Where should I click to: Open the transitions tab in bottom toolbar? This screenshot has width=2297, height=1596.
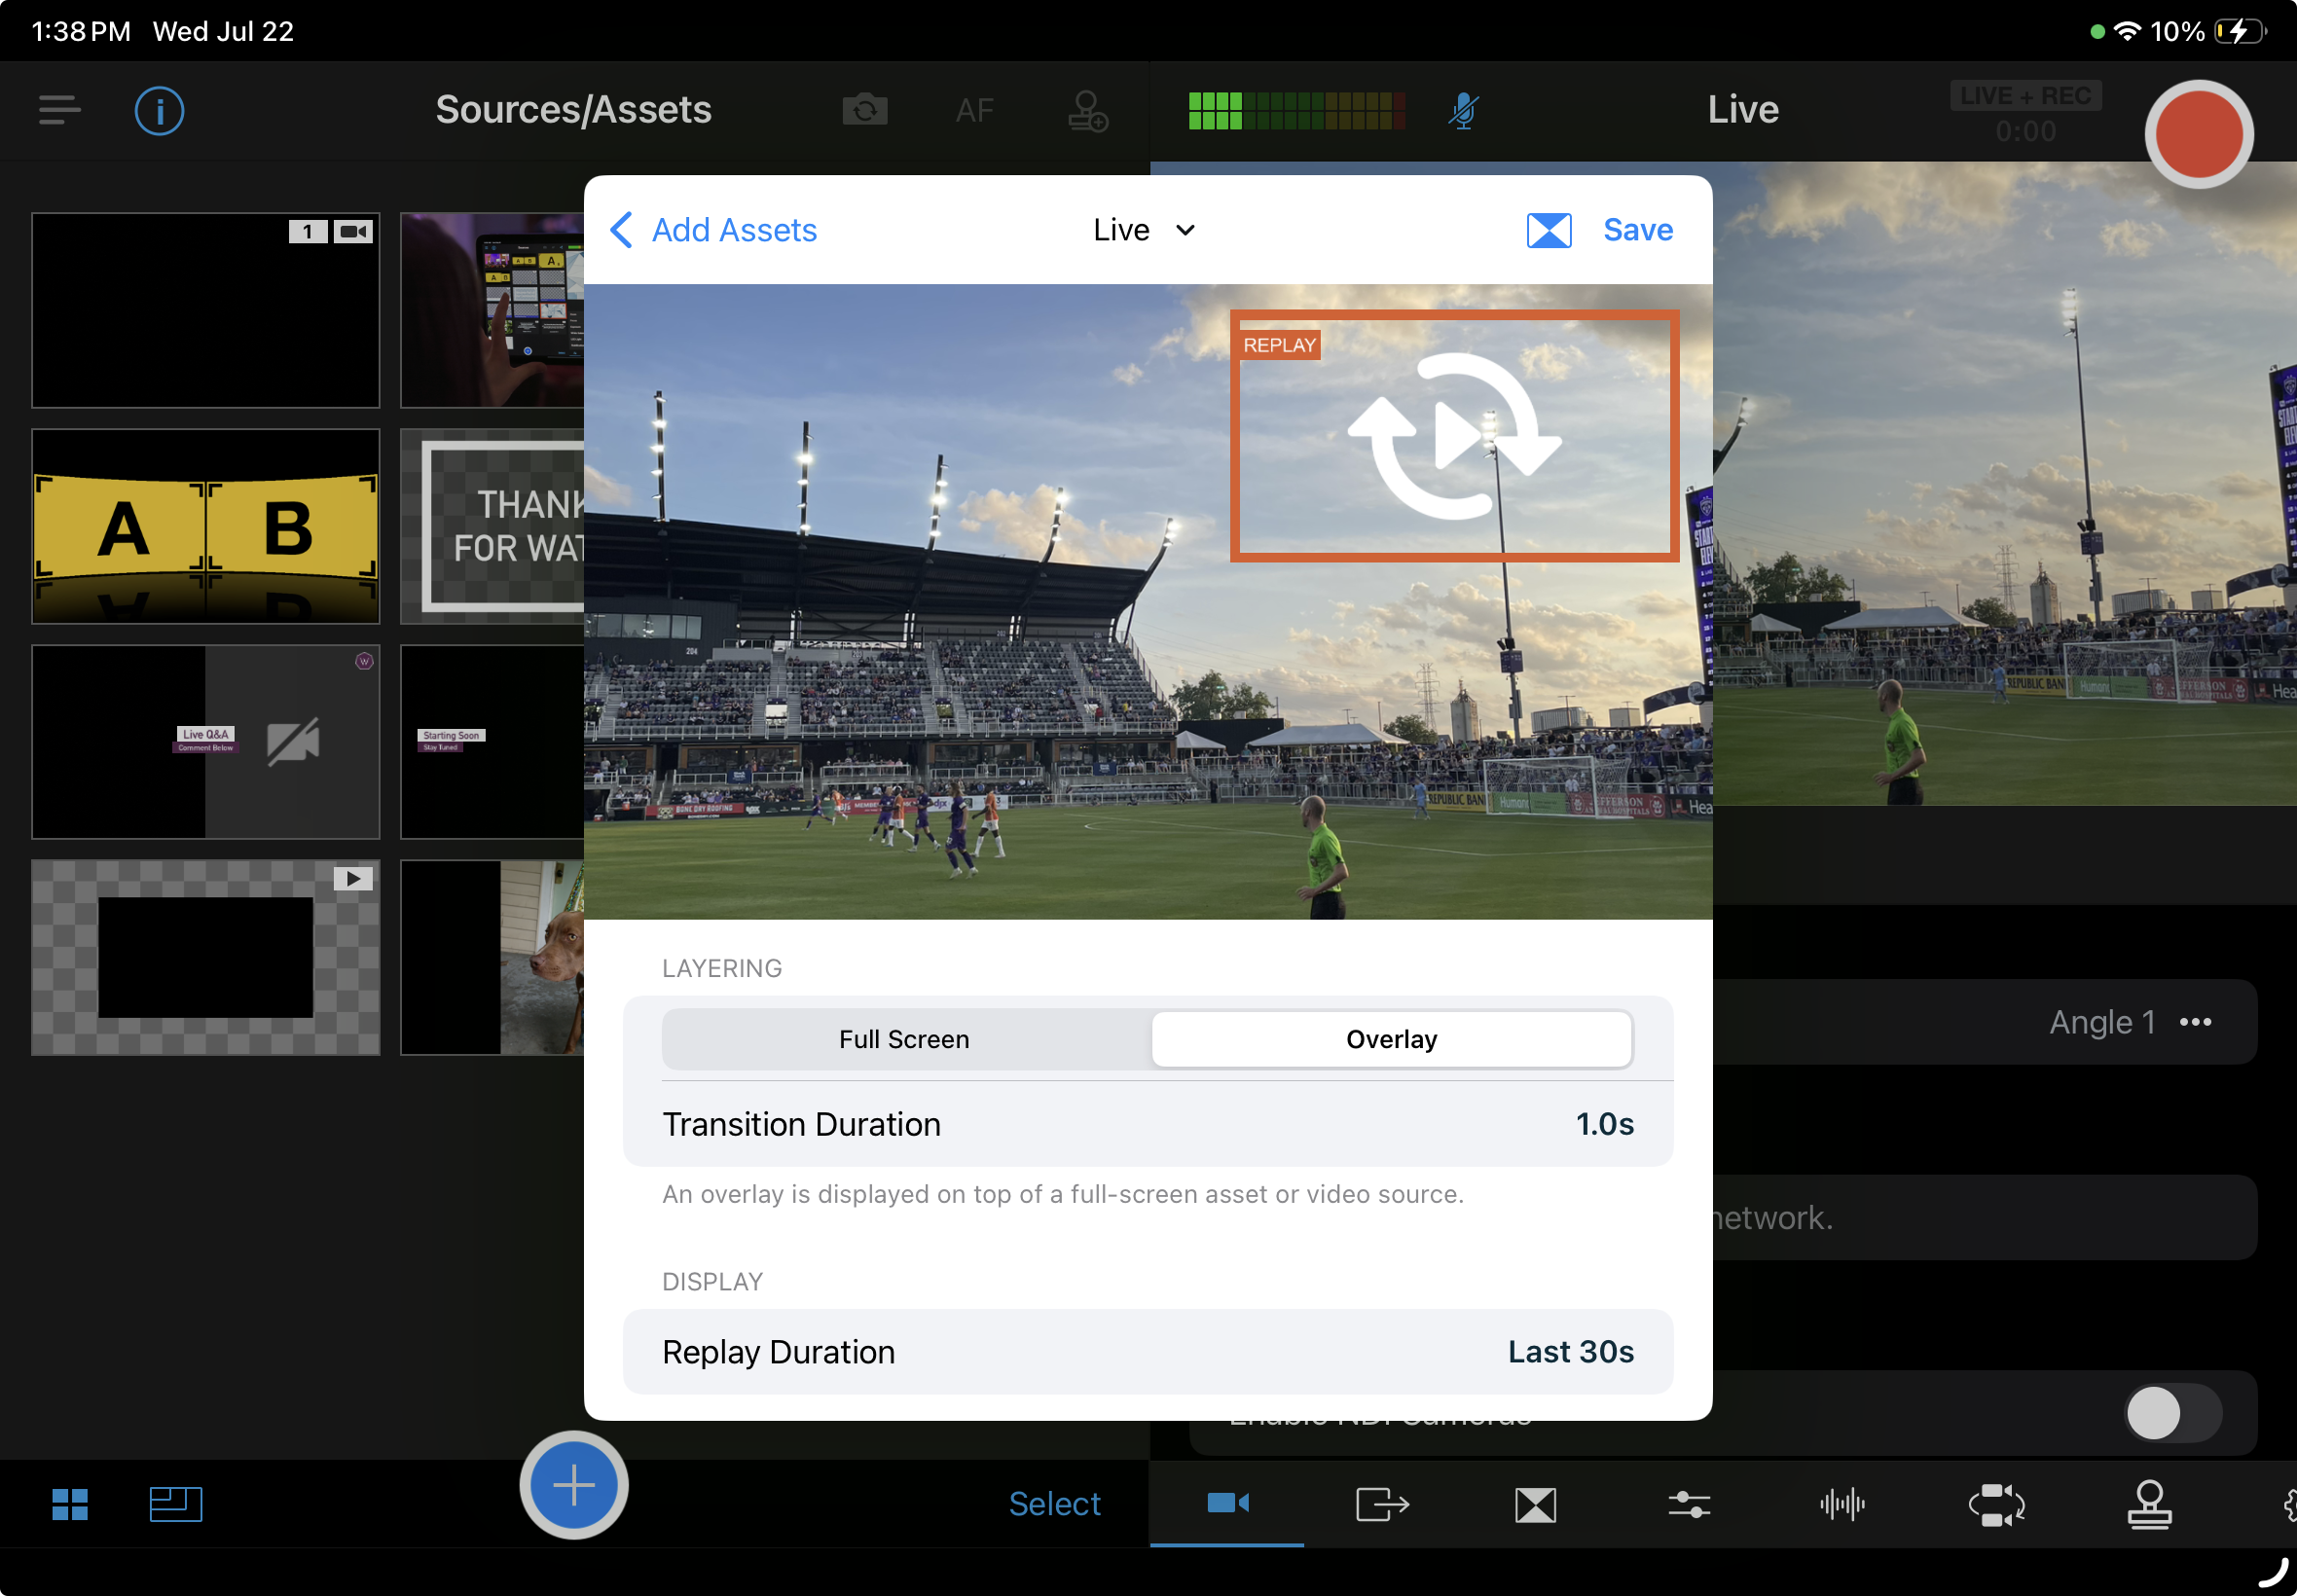pos(1536,1504)
